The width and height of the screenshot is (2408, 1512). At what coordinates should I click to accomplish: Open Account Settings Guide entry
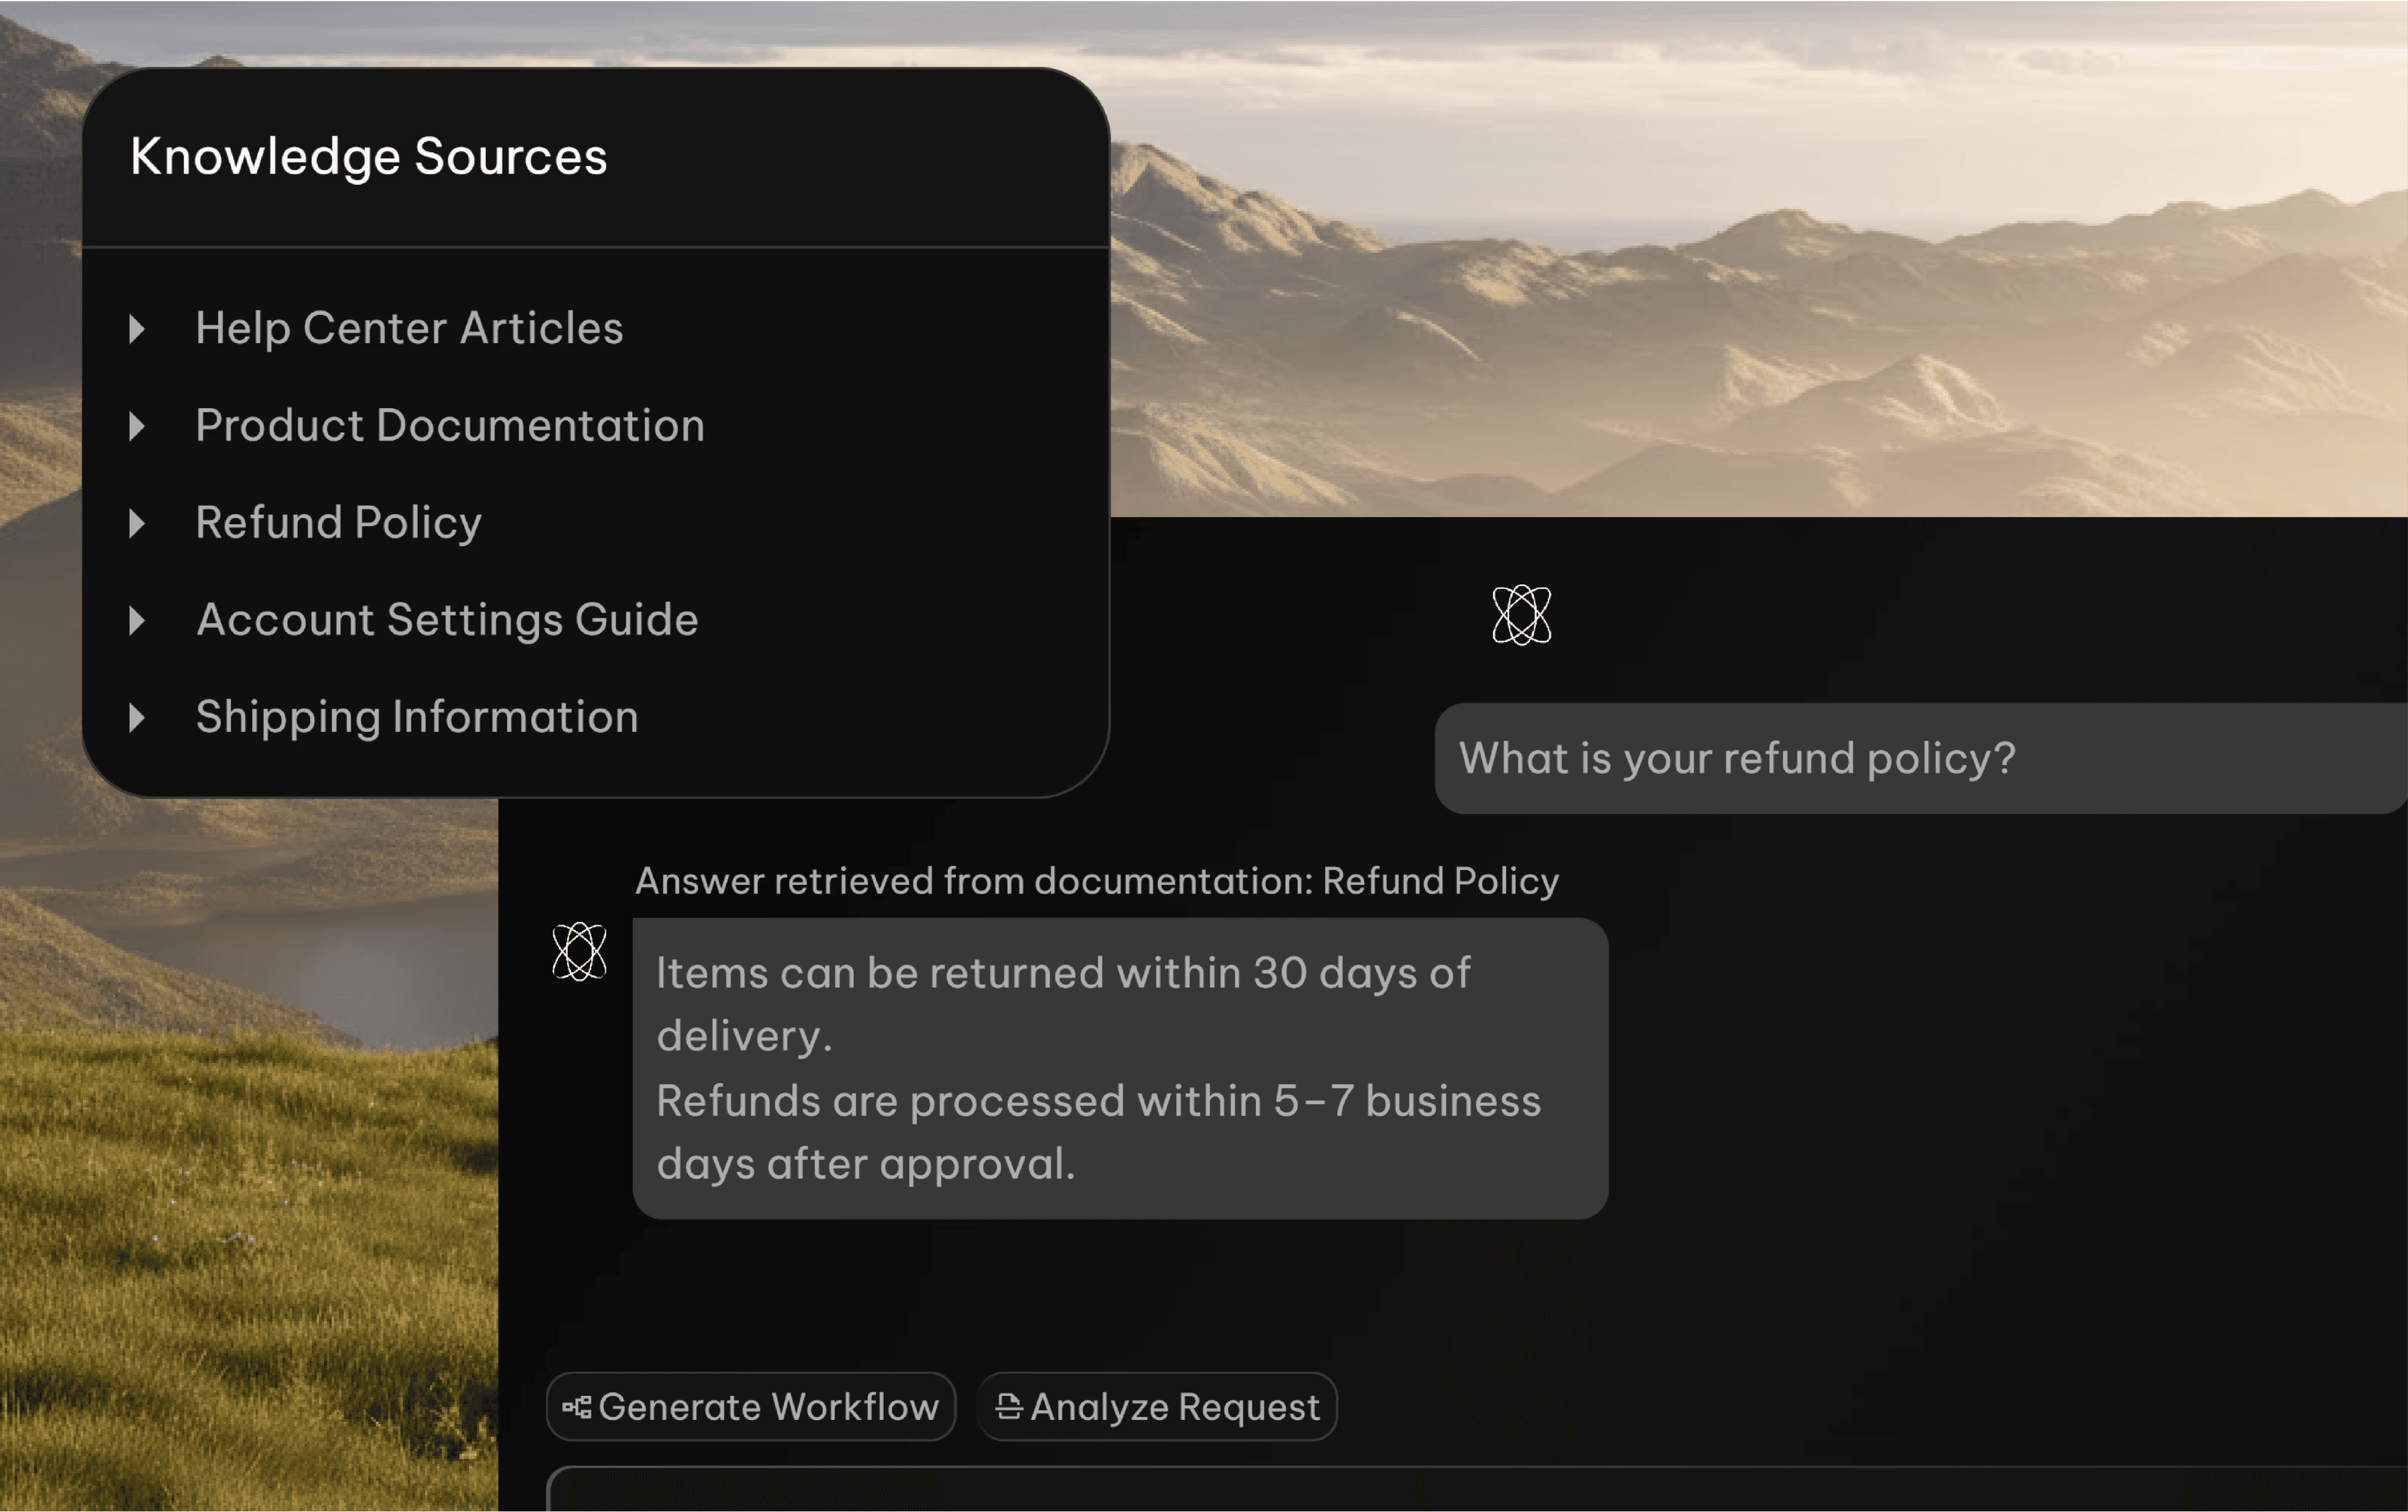pyautogui.click(x=447, y=620)
